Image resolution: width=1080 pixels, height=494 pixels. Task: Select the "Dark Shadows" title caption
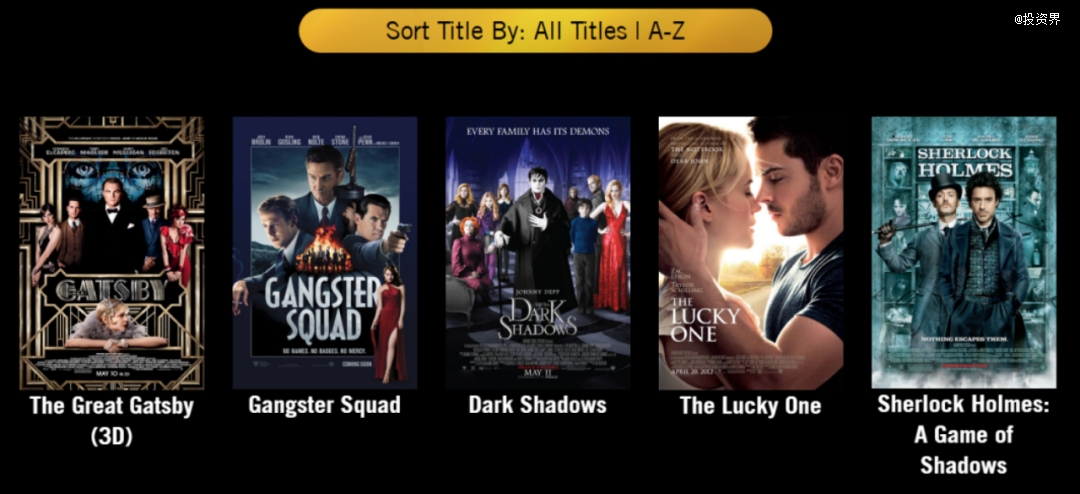[537, 405]
